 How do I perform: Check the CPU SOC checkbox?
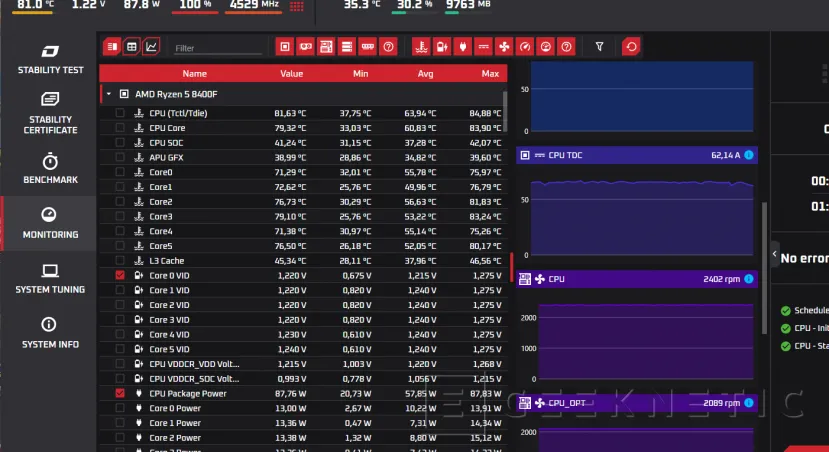point(120,142)
